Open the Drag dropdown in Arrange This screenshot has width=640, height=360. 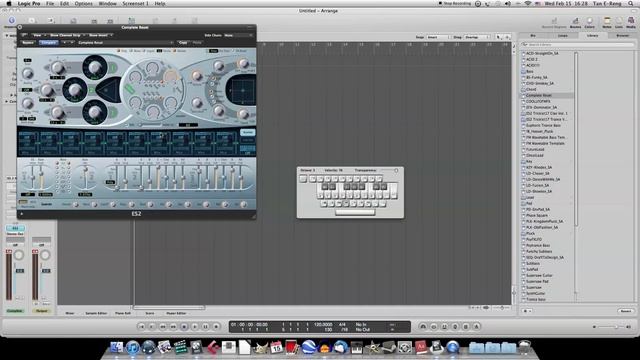pyautogui.click(x=477, y=37)
